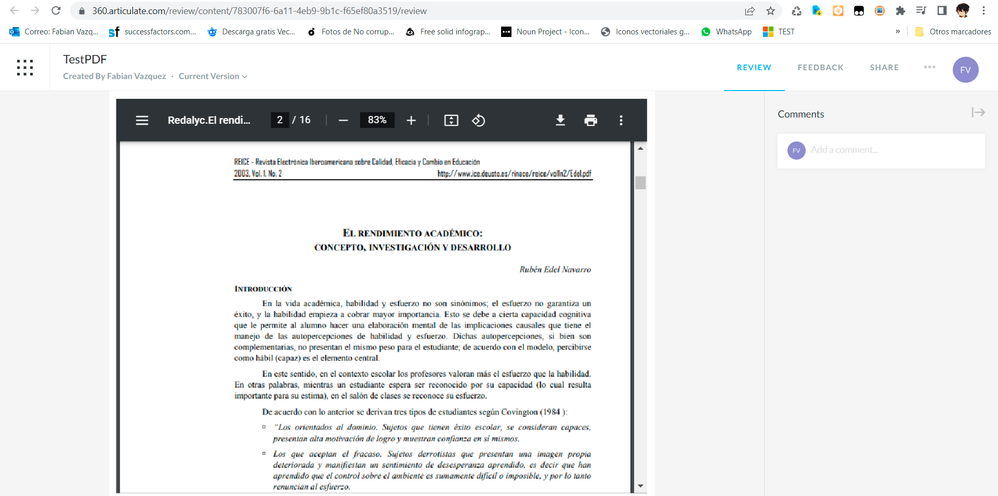Switch to the FEEDBACK tab
998x496 pixels.
pos(820,67)
